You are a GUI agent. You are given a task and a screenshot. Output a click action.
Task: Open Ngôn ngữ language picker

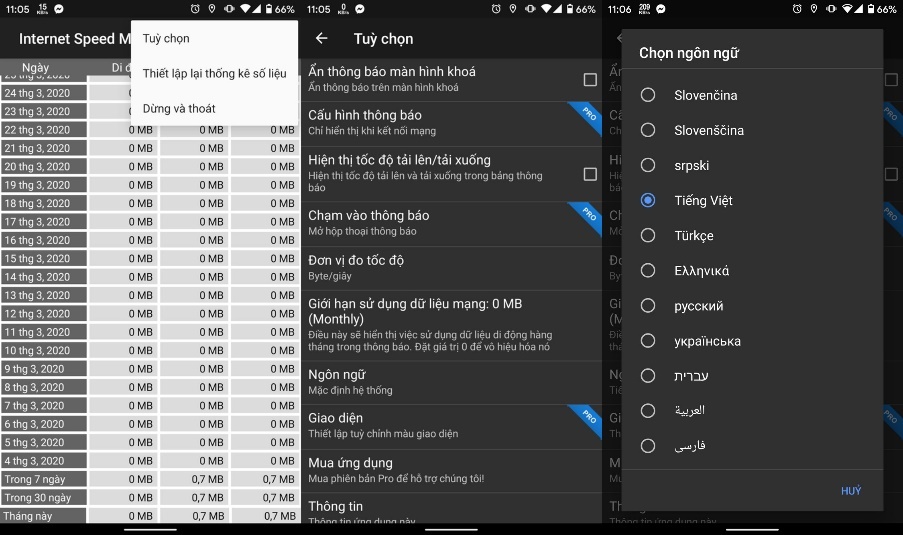click(x=450, y=382)
